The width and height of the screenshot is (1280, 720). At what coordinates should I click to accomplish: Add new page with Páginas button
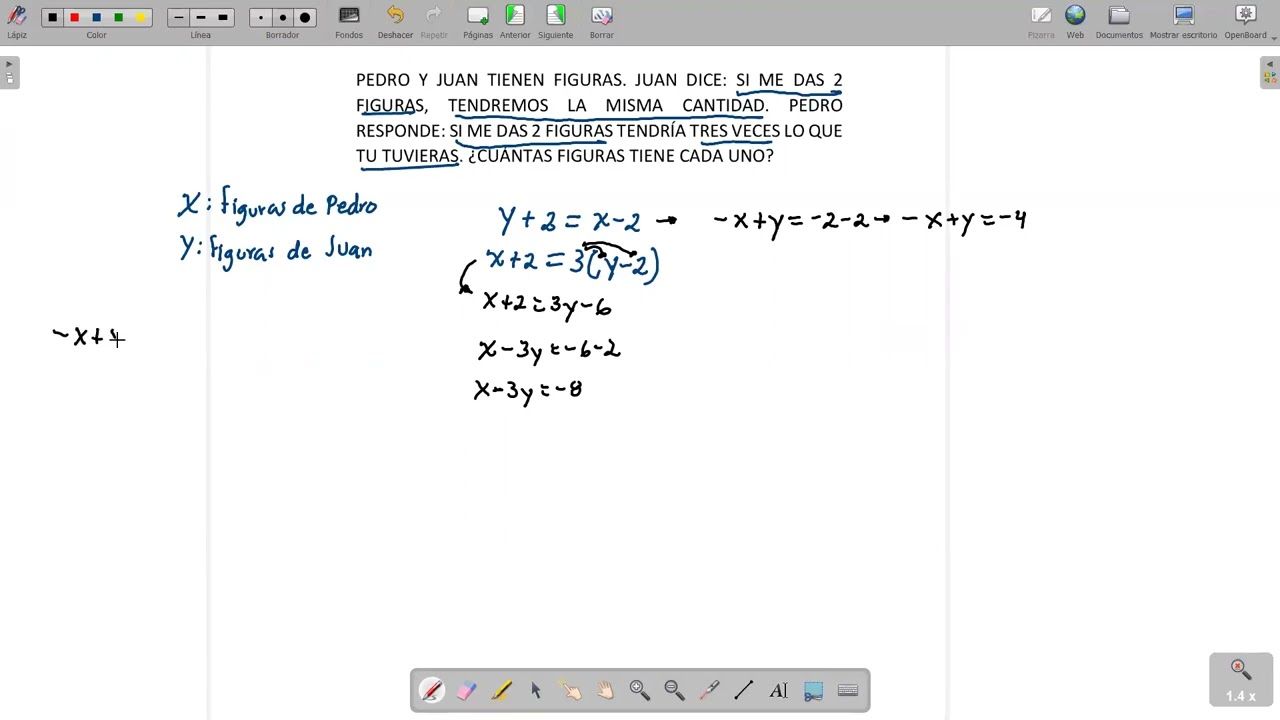[478, 22]
